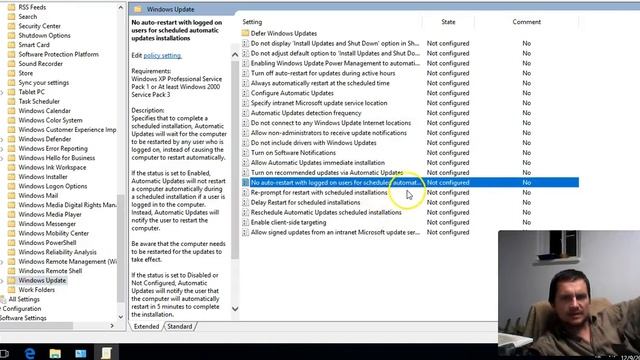Click icon of Always automatically restart at scheduled time
The width and height of the screenshot is (640, 360).
pos(245,83)
